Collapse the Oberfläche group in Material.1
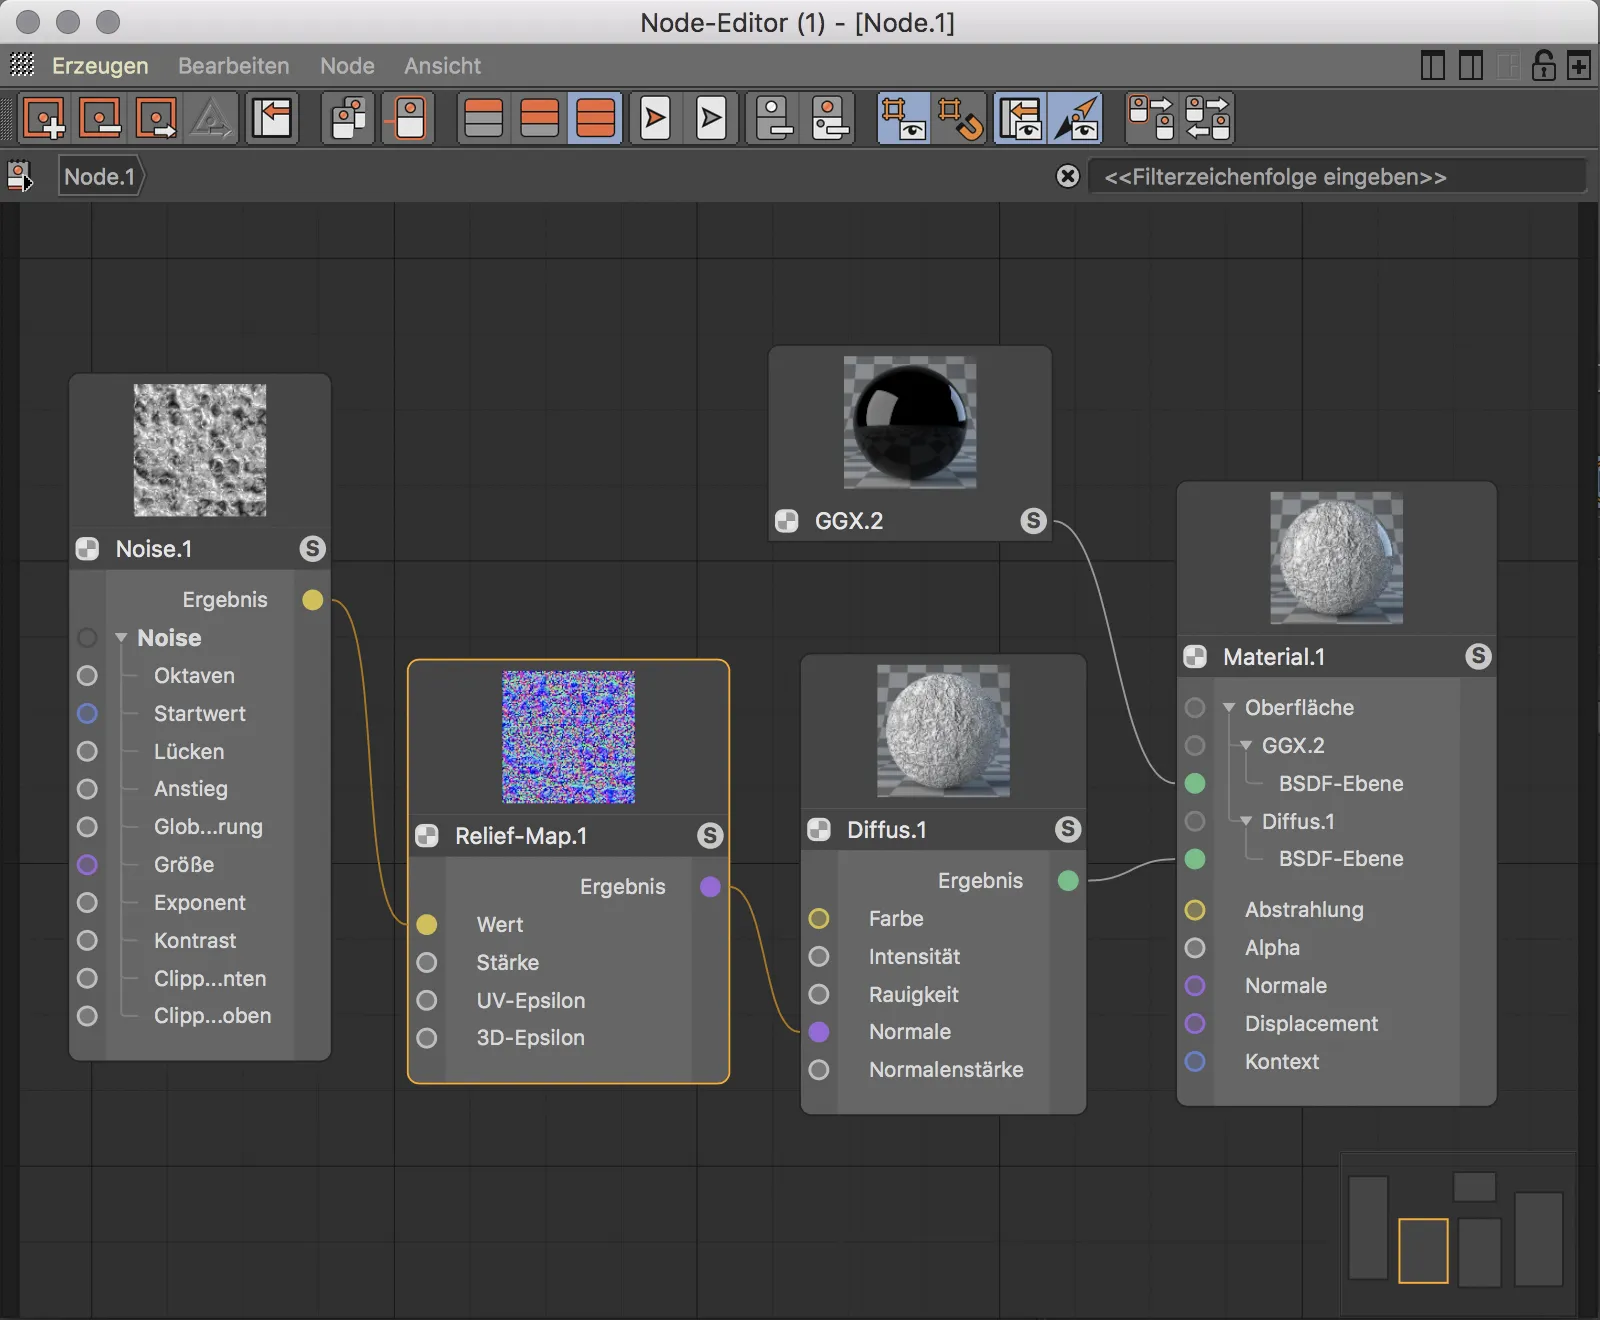The width and height of the screenshot is (1600, 1320). coord(1229,708)
